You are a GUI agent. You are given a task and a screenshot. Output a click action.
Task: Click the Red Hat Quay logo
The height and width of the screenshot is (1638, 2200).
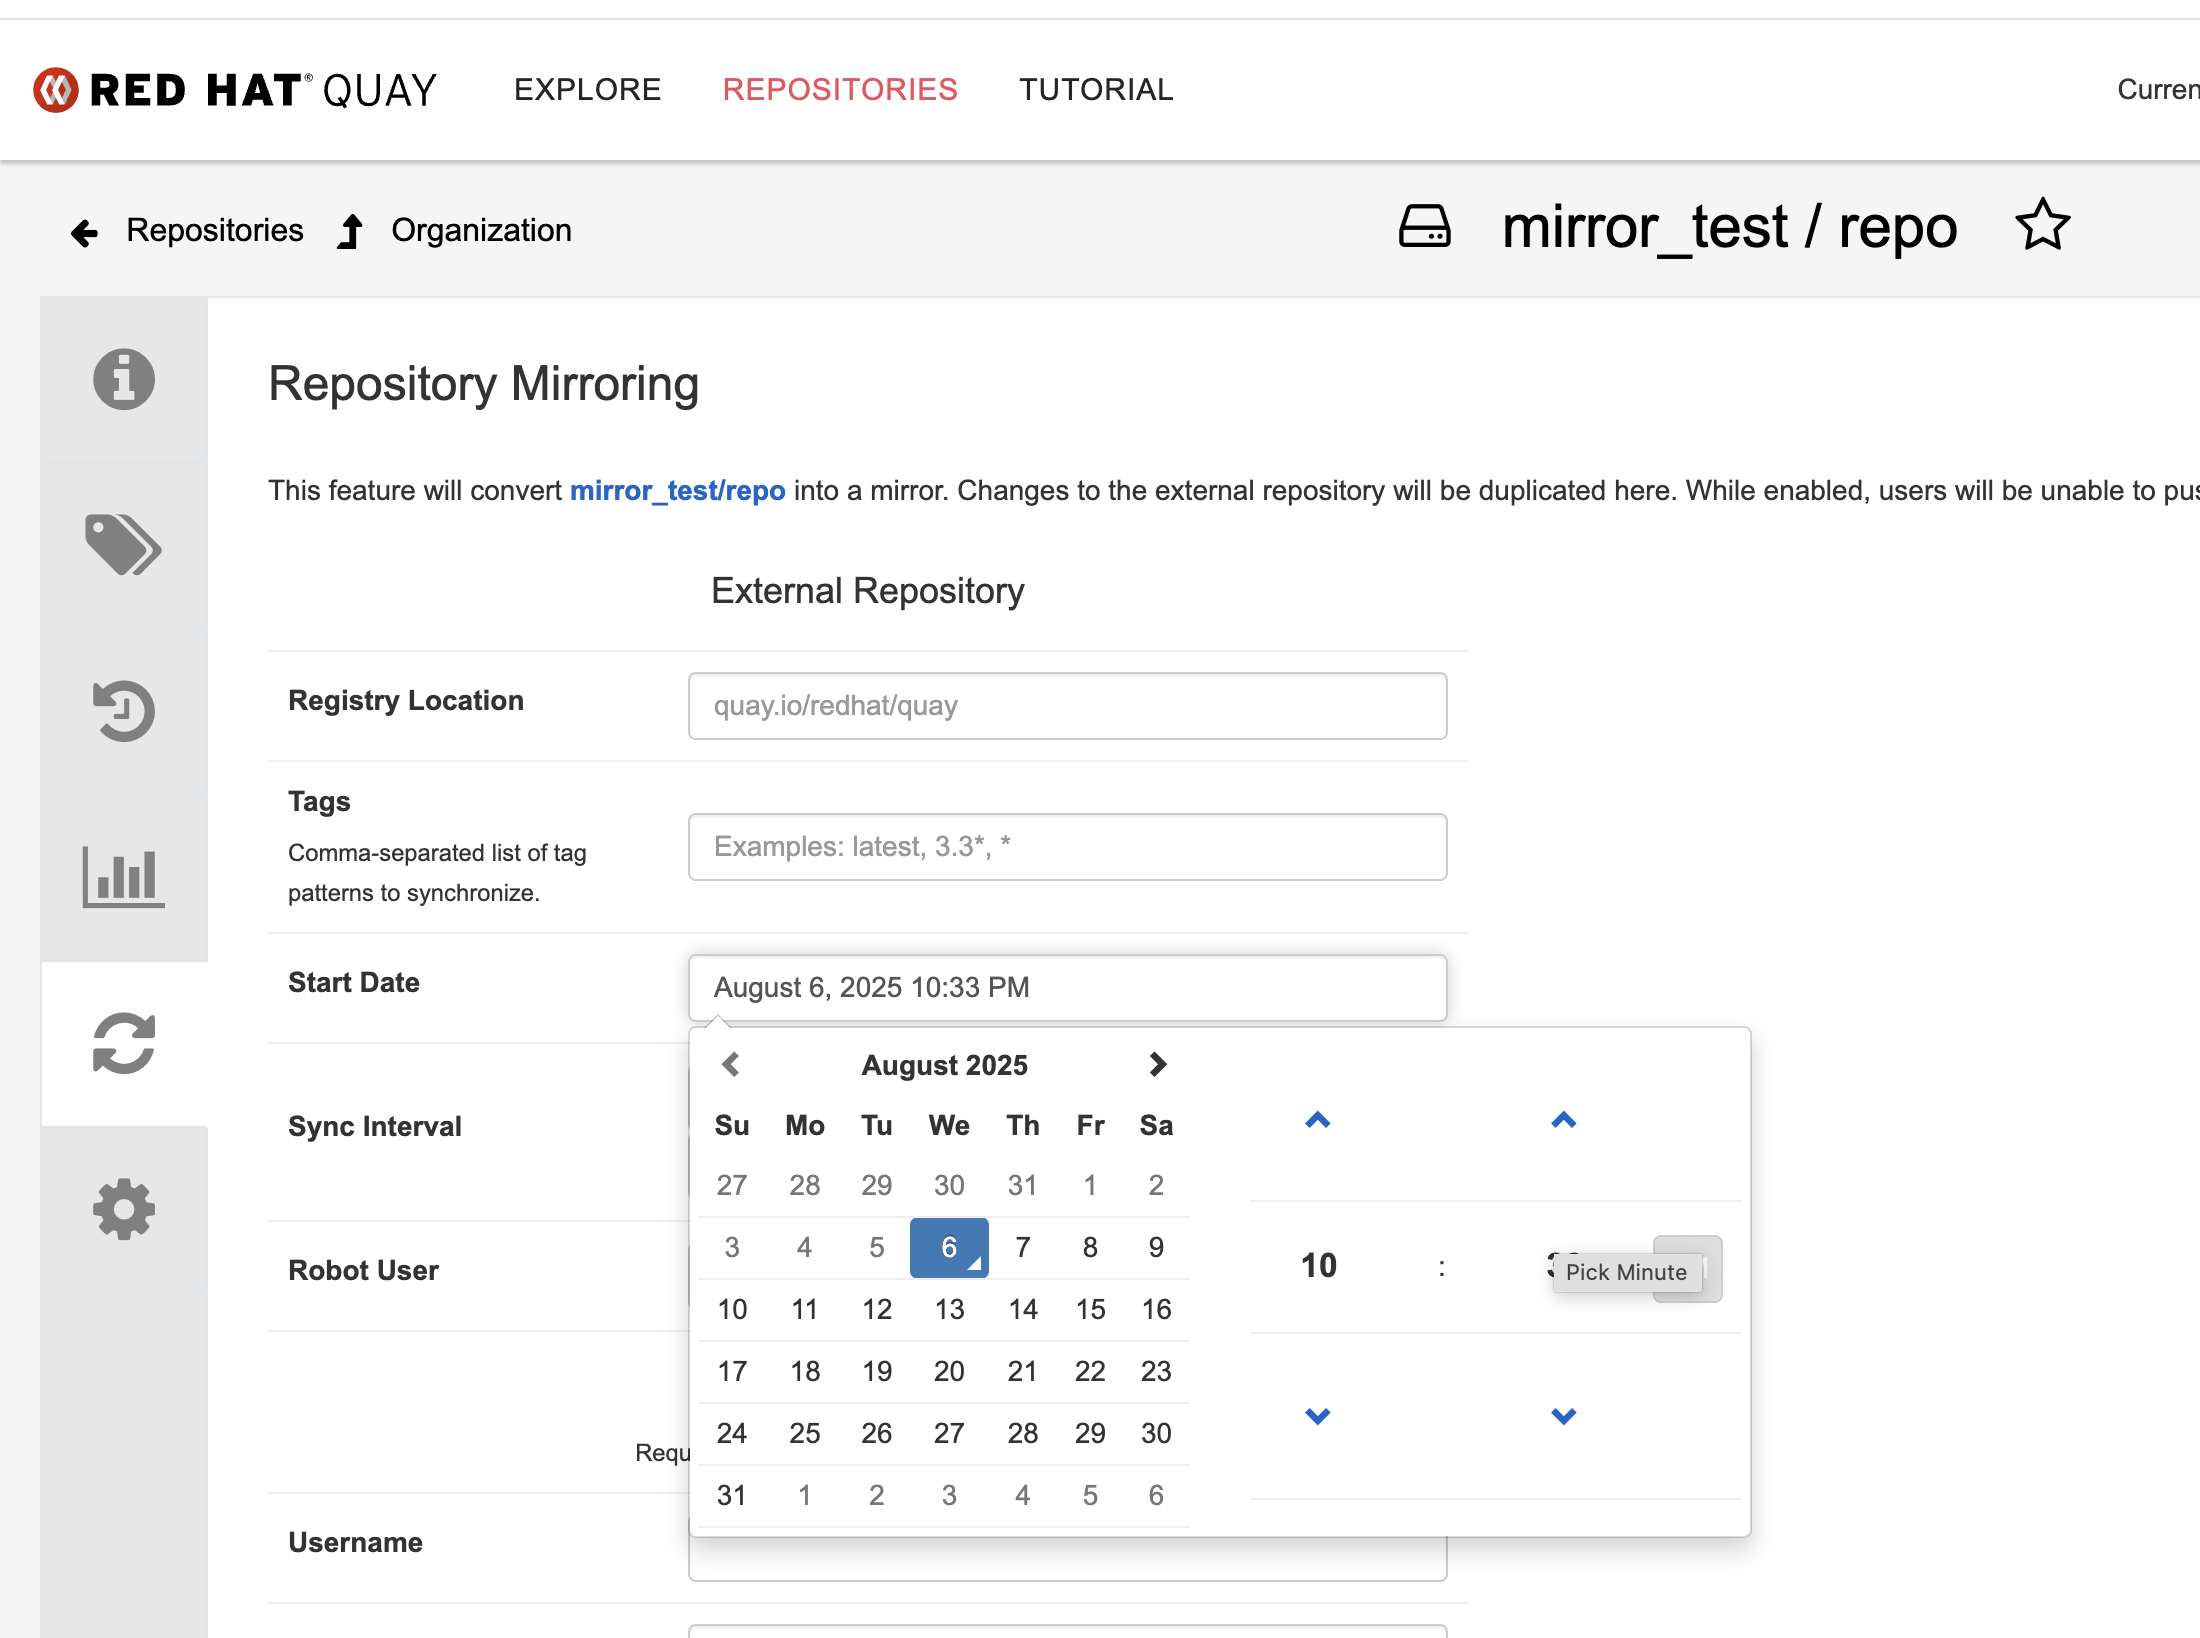(x=235, y=90)
